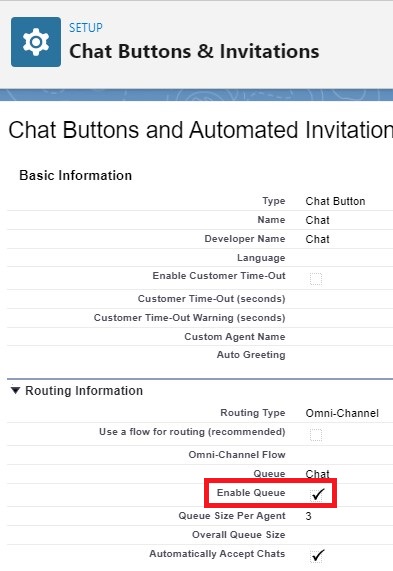
Task: Click the Automatically Accept Chats label
Action: 217,554
